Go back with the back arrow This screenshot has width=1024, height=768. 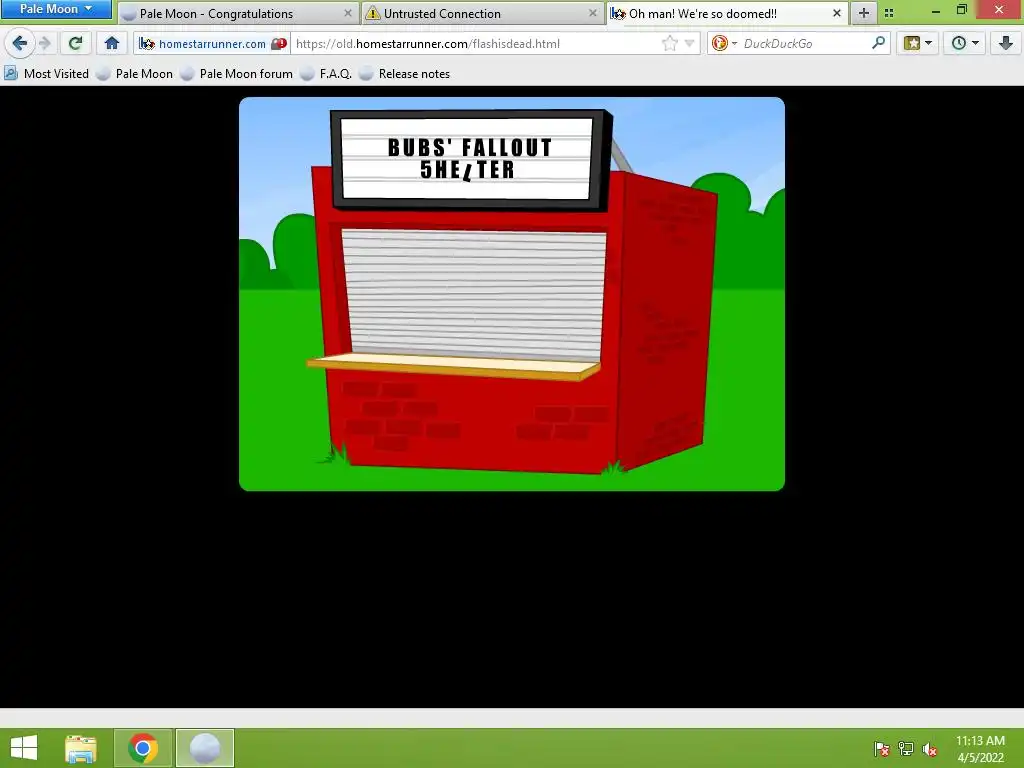pos(20,44)
